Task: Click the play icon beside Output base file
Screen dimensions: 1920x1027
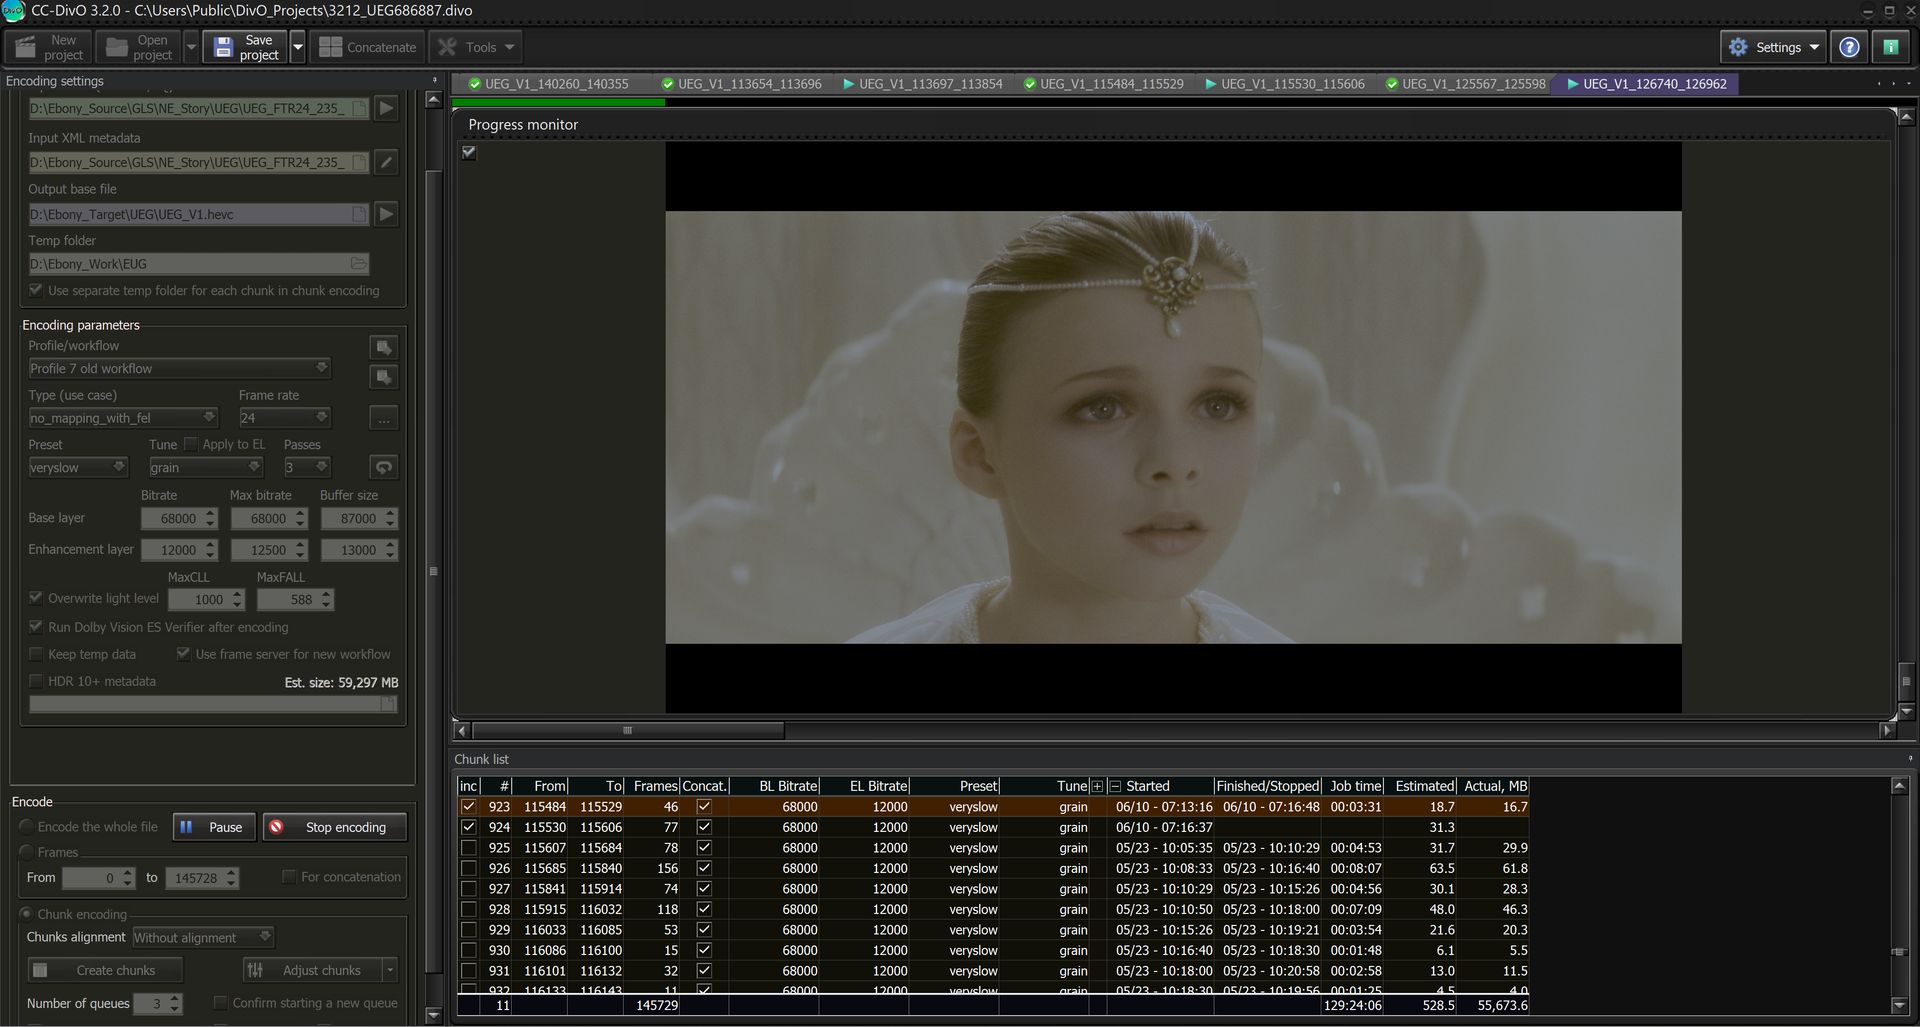Action: [386, 213]
